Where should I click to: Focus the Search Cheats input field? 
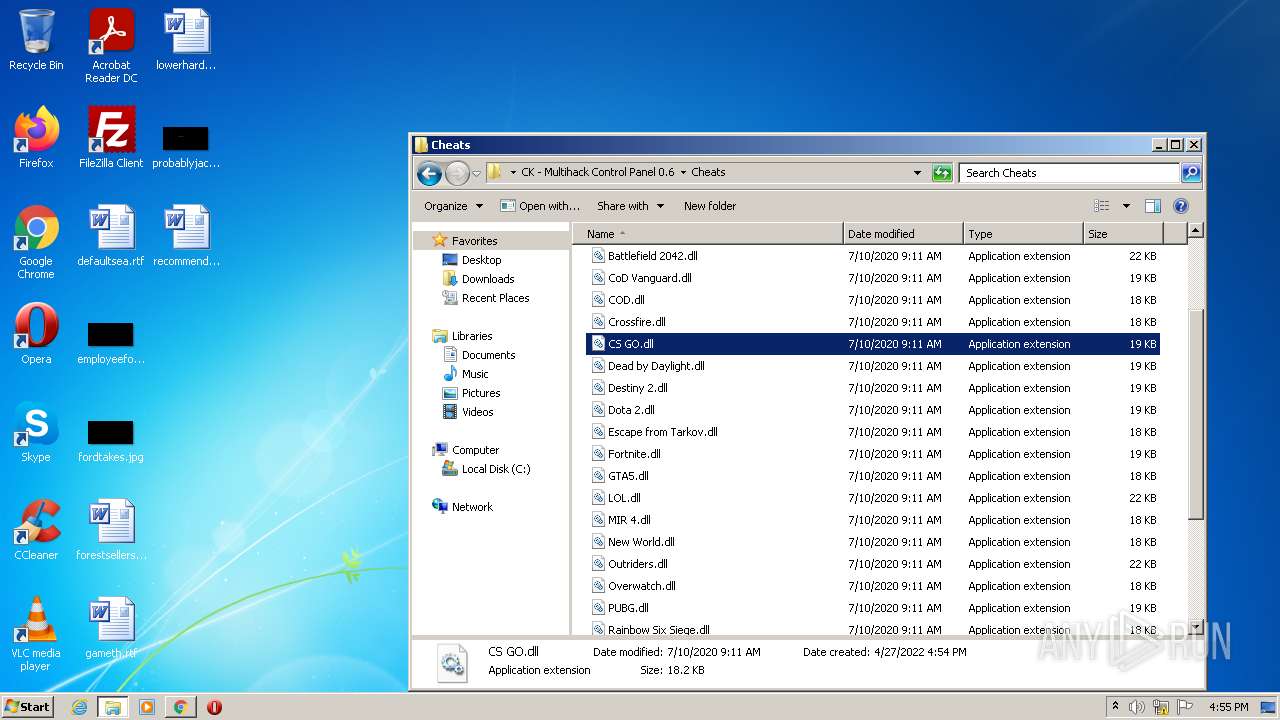1069,173
